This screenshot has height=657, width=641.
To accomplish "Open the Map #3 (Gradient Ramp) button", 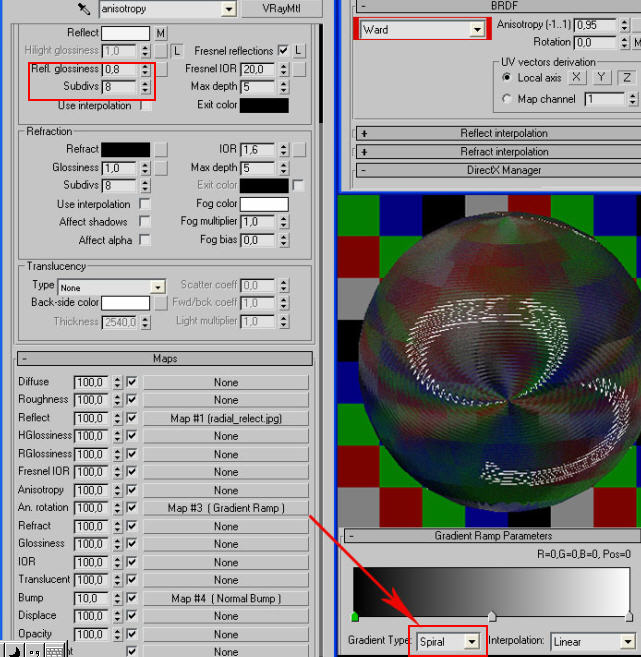I will pyautogui.click(x=225, y=508).
